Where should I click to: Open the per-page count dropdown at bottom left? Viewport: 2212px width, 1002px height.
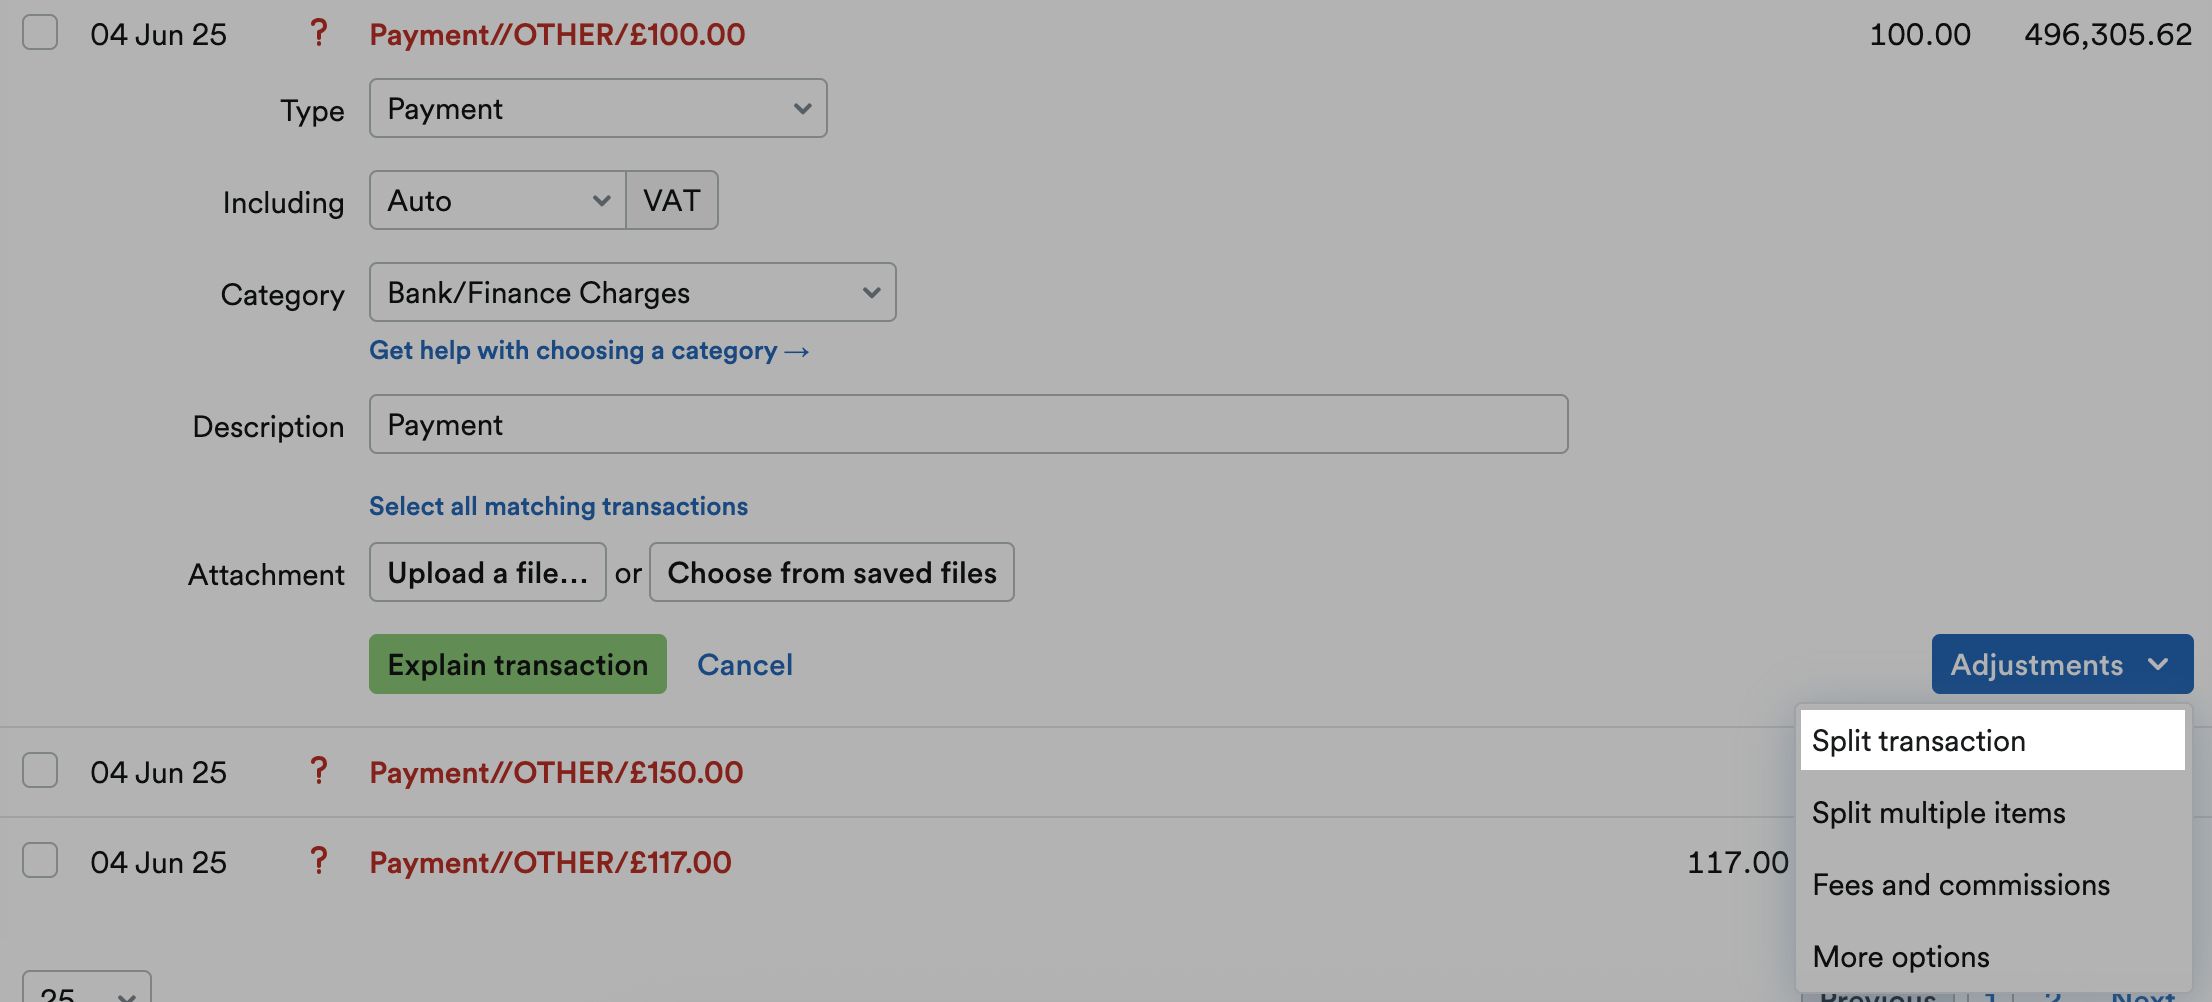tap(85, 990)
